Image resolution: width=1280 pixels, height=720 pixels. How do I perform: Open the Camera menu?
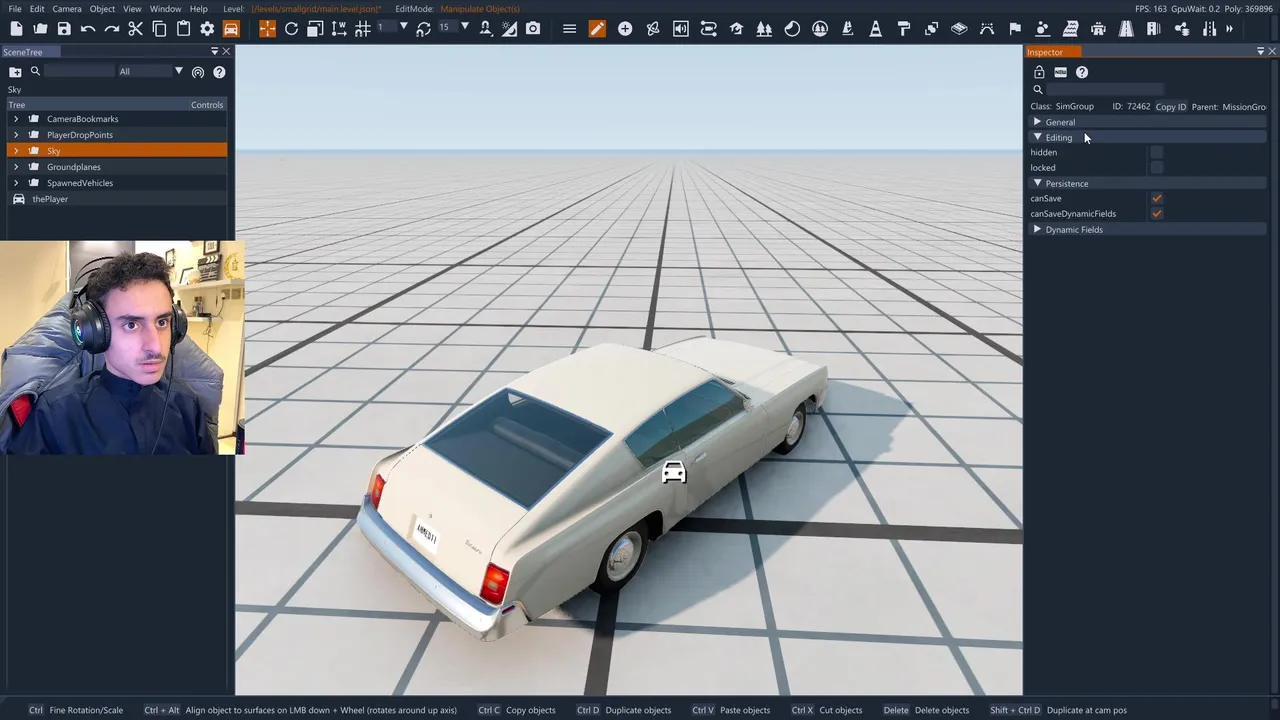[67, 9]
